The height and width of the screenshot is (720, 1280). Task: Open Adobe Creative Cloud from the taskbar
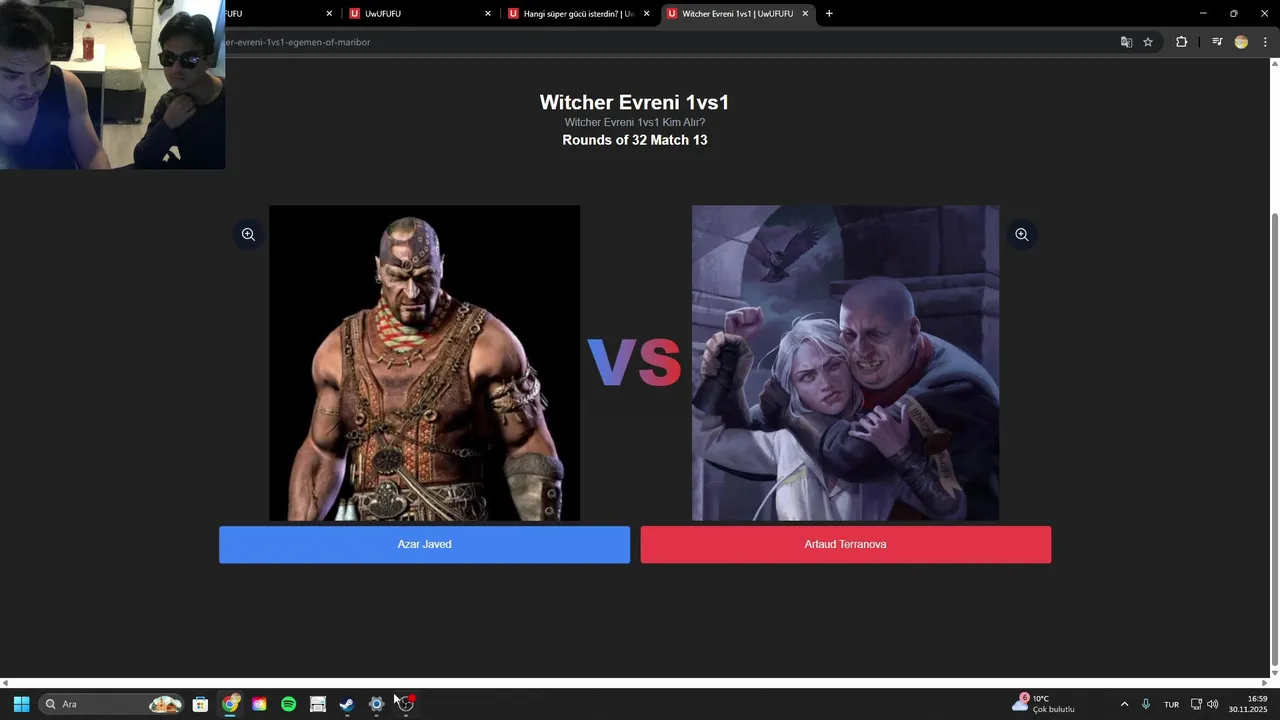tap(259, 704)
